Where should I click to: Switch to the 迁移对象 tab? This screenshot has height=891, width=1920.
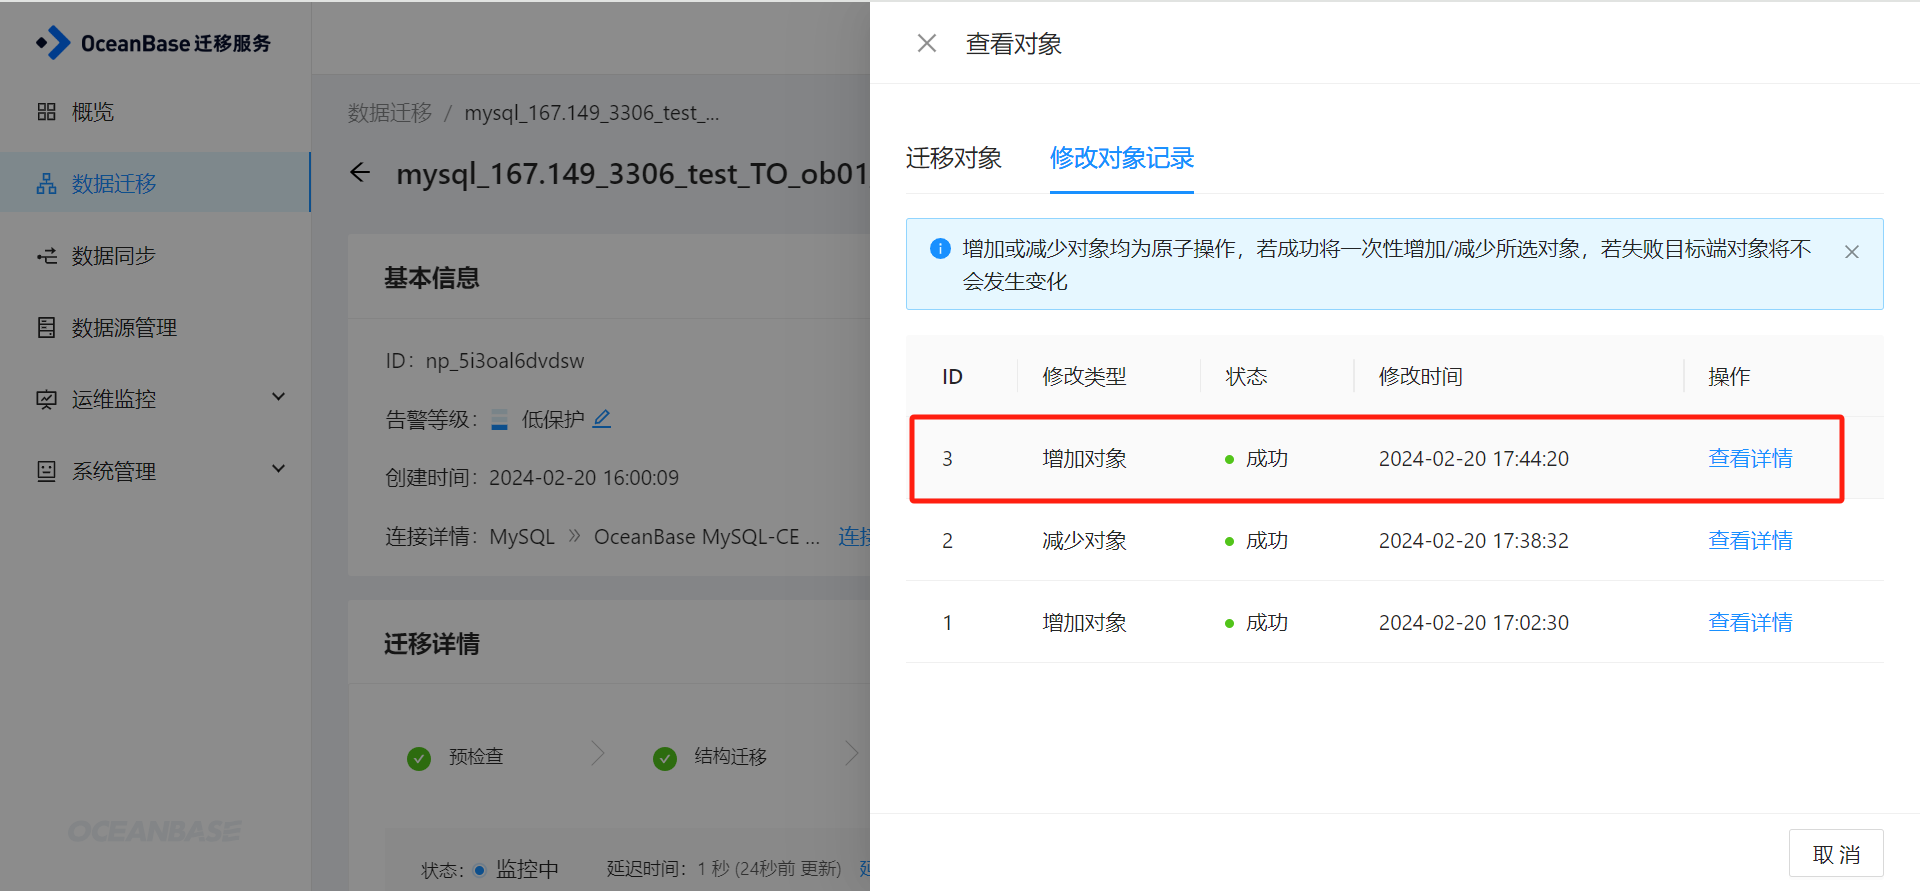954,158
